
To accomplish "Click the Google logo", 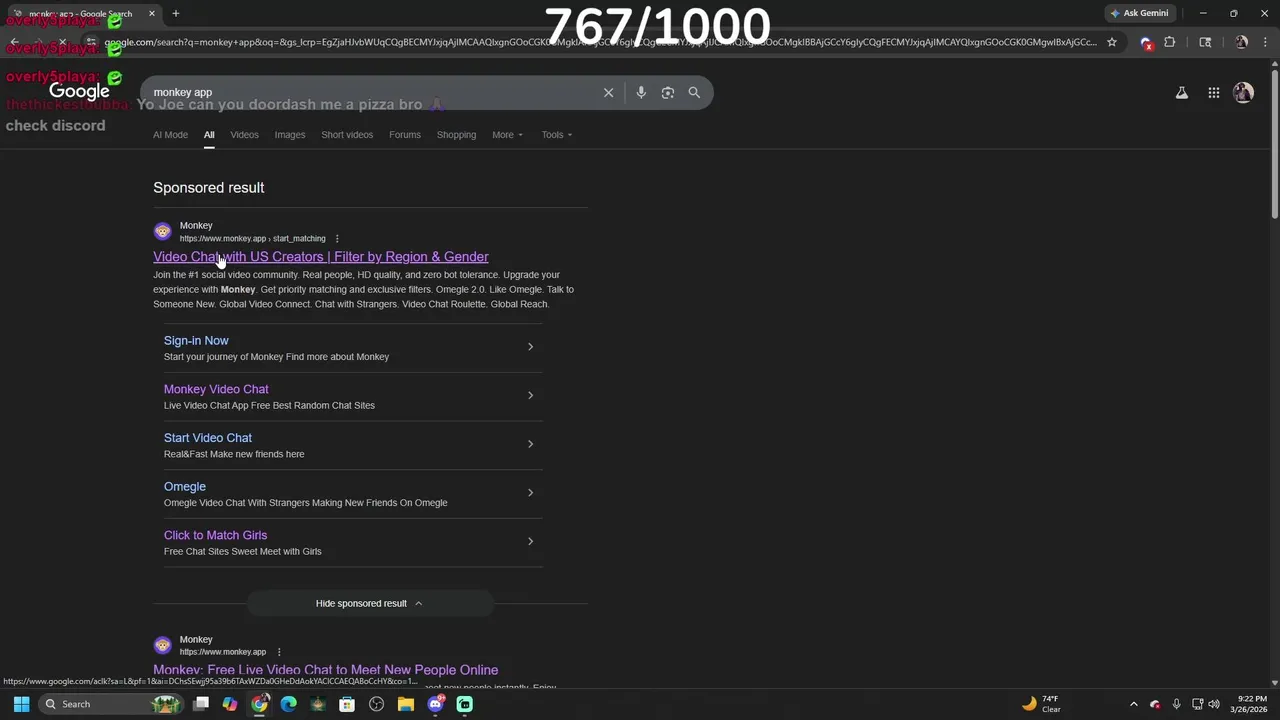I will pyautogui.click(x=79, y=92).
